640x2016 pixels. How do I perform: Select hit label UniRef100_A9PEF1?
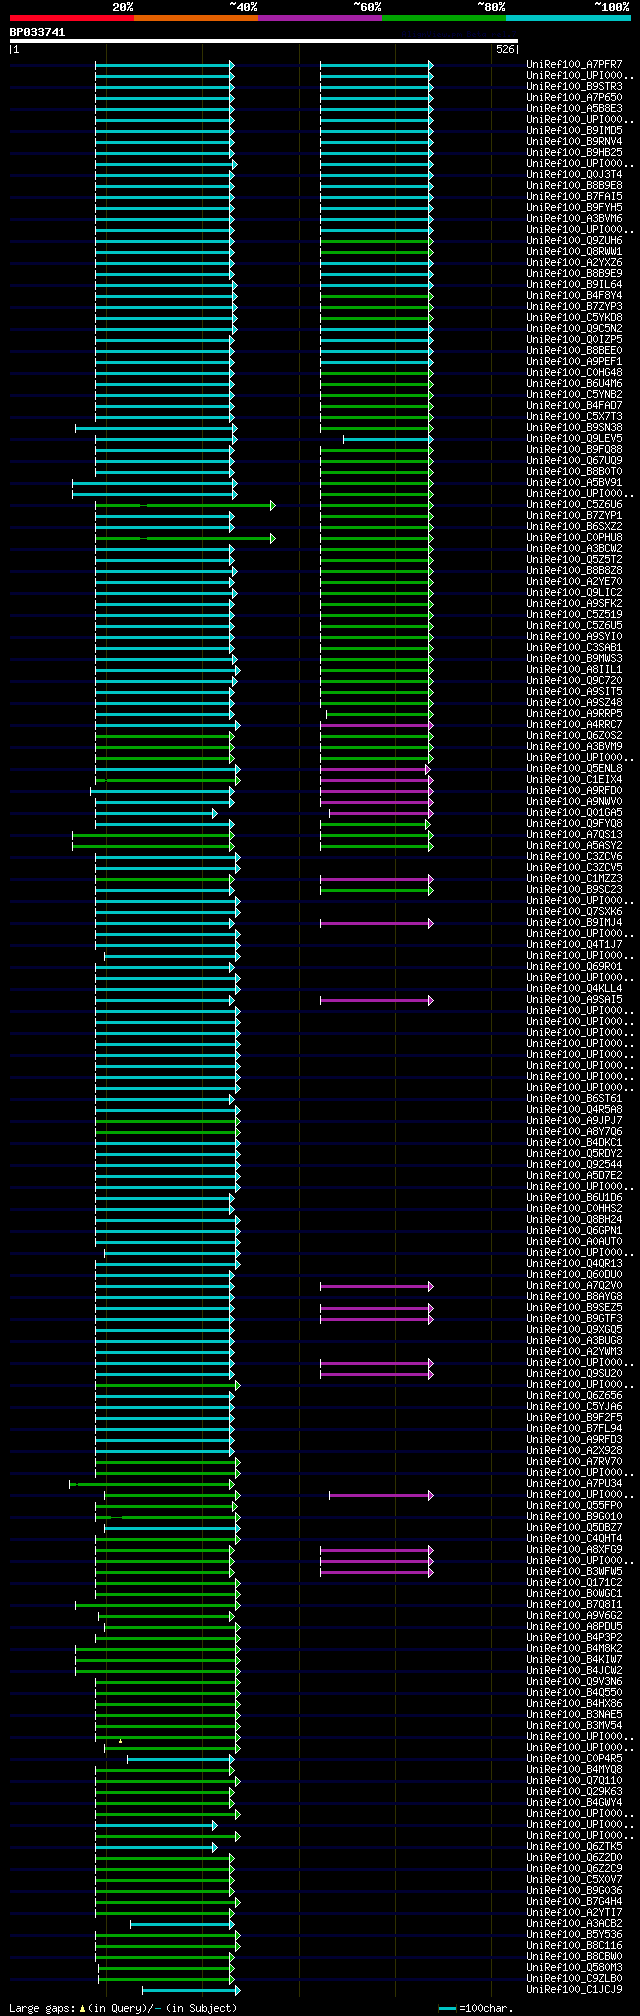pos(574,362)
